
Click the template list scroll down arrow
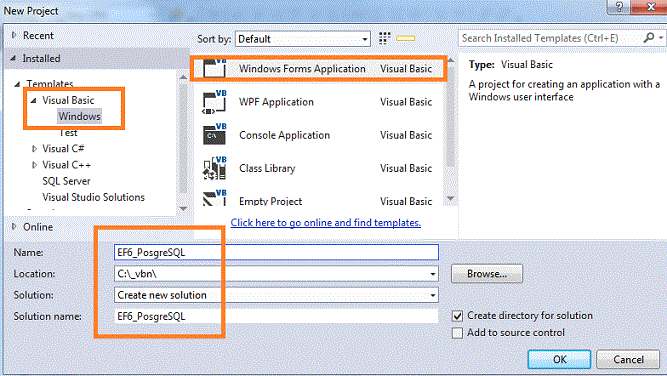[450, 198]
